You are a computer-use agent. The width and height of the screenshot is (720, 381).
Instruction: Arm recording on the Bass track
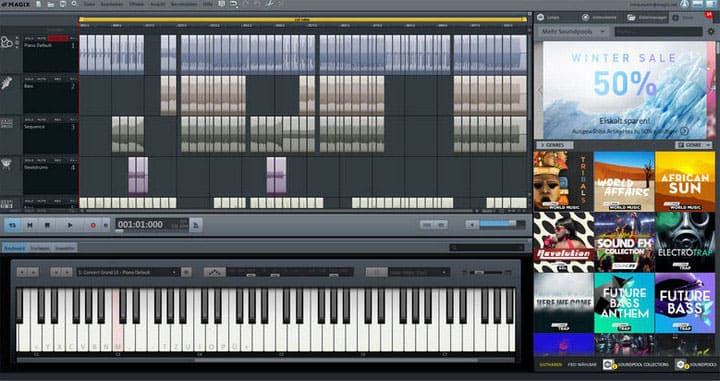click(x=58, y=79)
